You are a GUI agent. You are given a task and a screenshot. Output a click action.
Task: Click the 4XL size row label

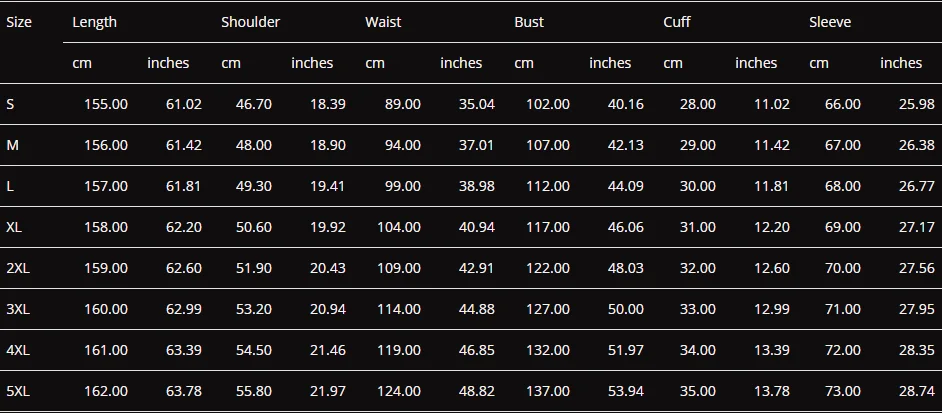coord(18,350)
